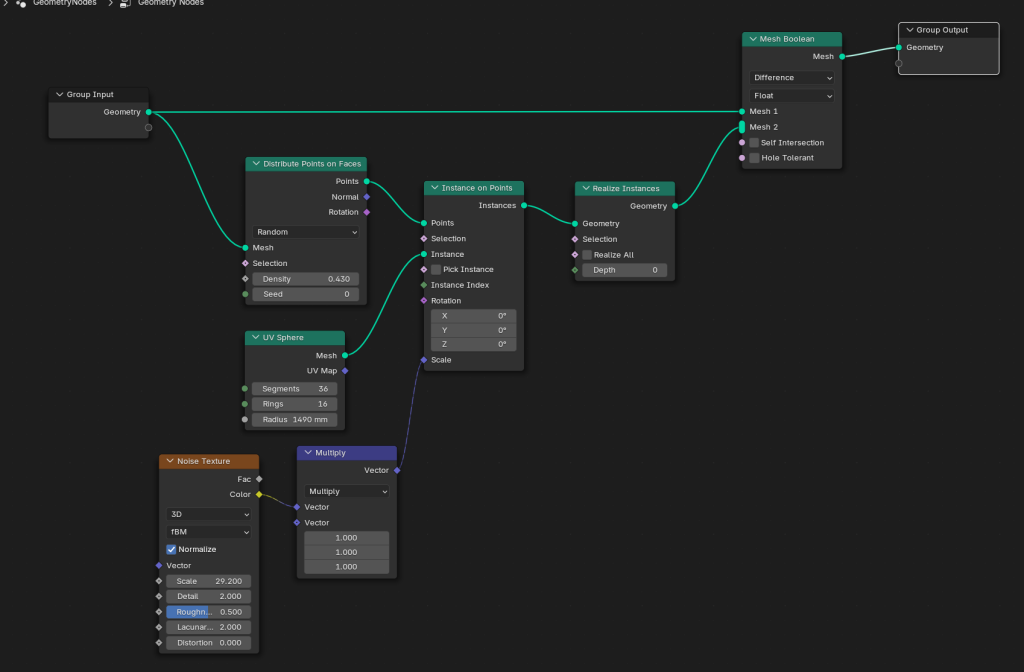
Task: Click the Mesh 2 input socket
Action: pyautogui.click(x=742, y=127)
